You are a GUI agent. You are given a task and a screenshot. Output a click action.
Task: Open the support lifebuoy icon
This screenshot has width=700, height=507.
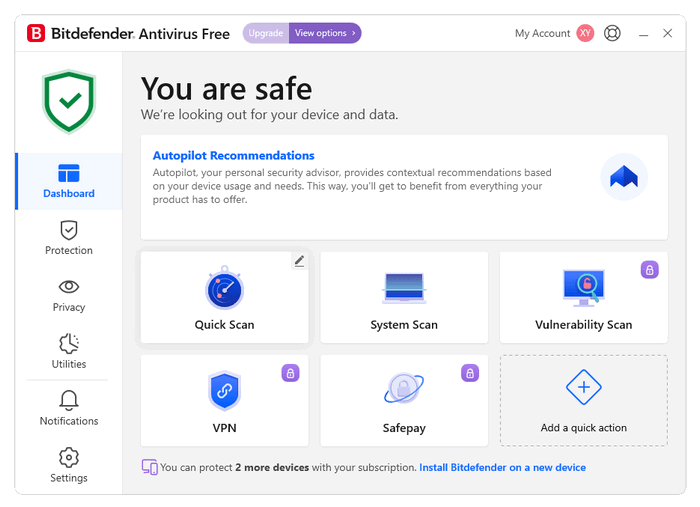(613, 33)
